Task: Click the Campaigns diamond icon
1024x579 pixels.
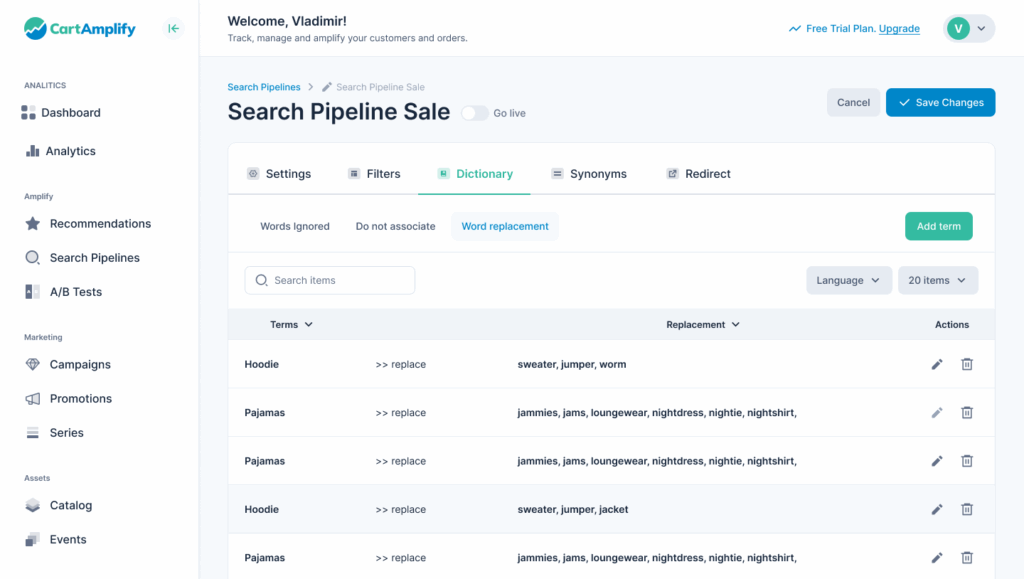Action: click(33, 365)
